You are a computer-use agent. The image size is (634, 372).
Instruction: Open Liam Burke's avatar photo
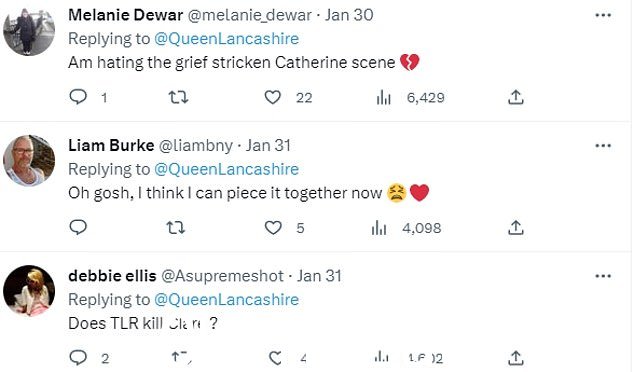(29, 161)
